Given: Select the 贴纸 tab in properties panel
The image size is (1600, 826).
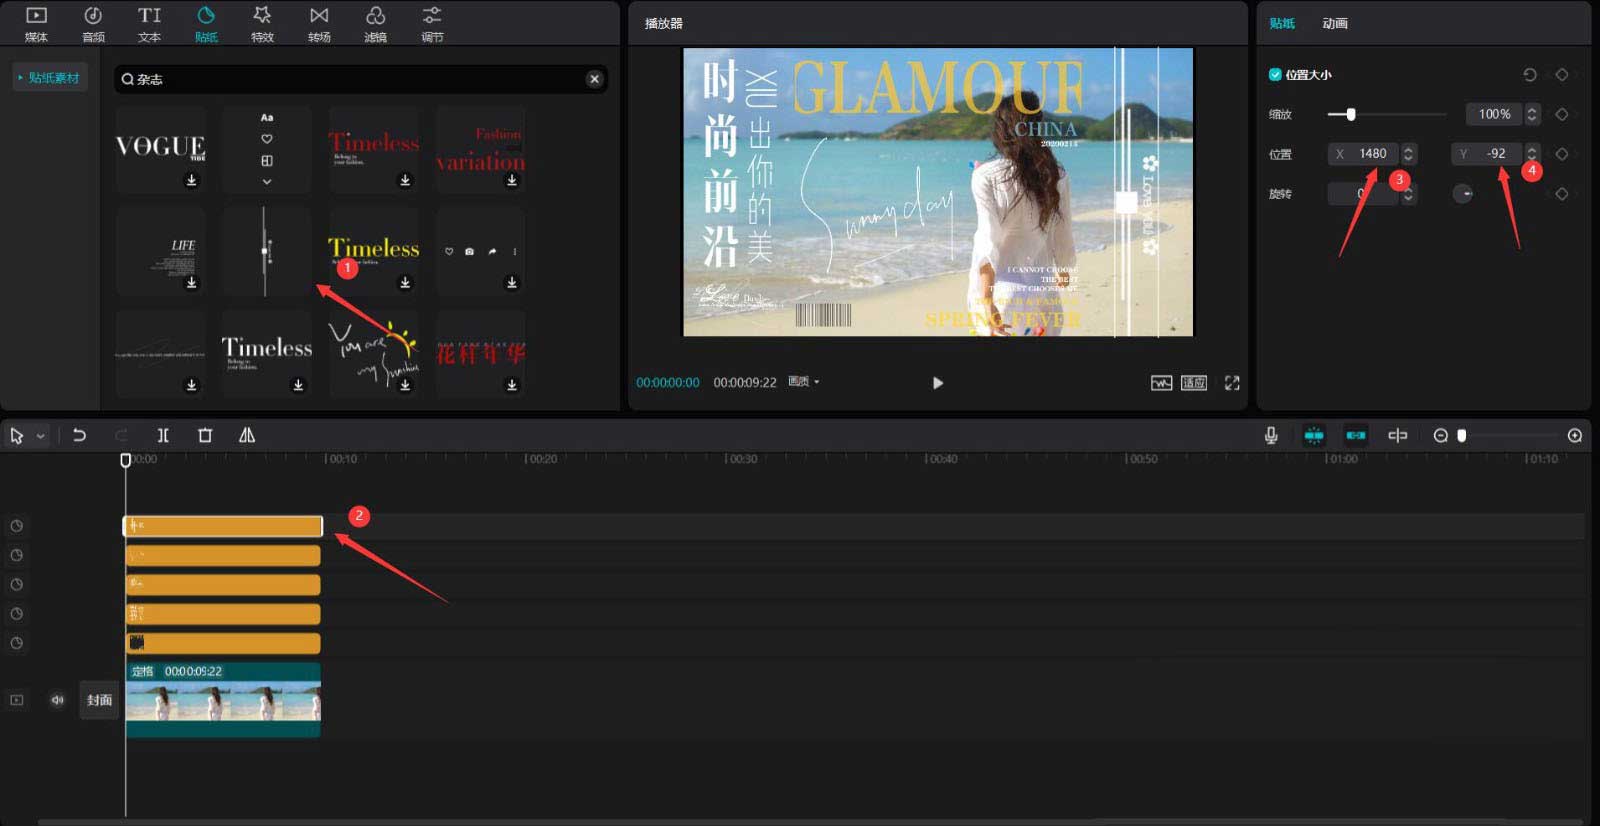Looking at the screenshot, I should point(1282,23).
